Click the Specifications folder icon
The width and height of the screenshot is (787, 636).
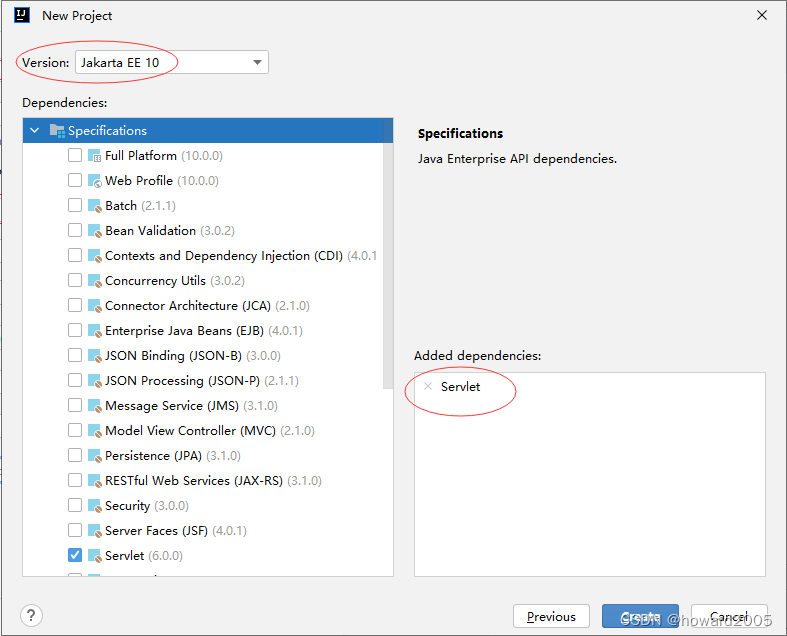tap(57, 131)
